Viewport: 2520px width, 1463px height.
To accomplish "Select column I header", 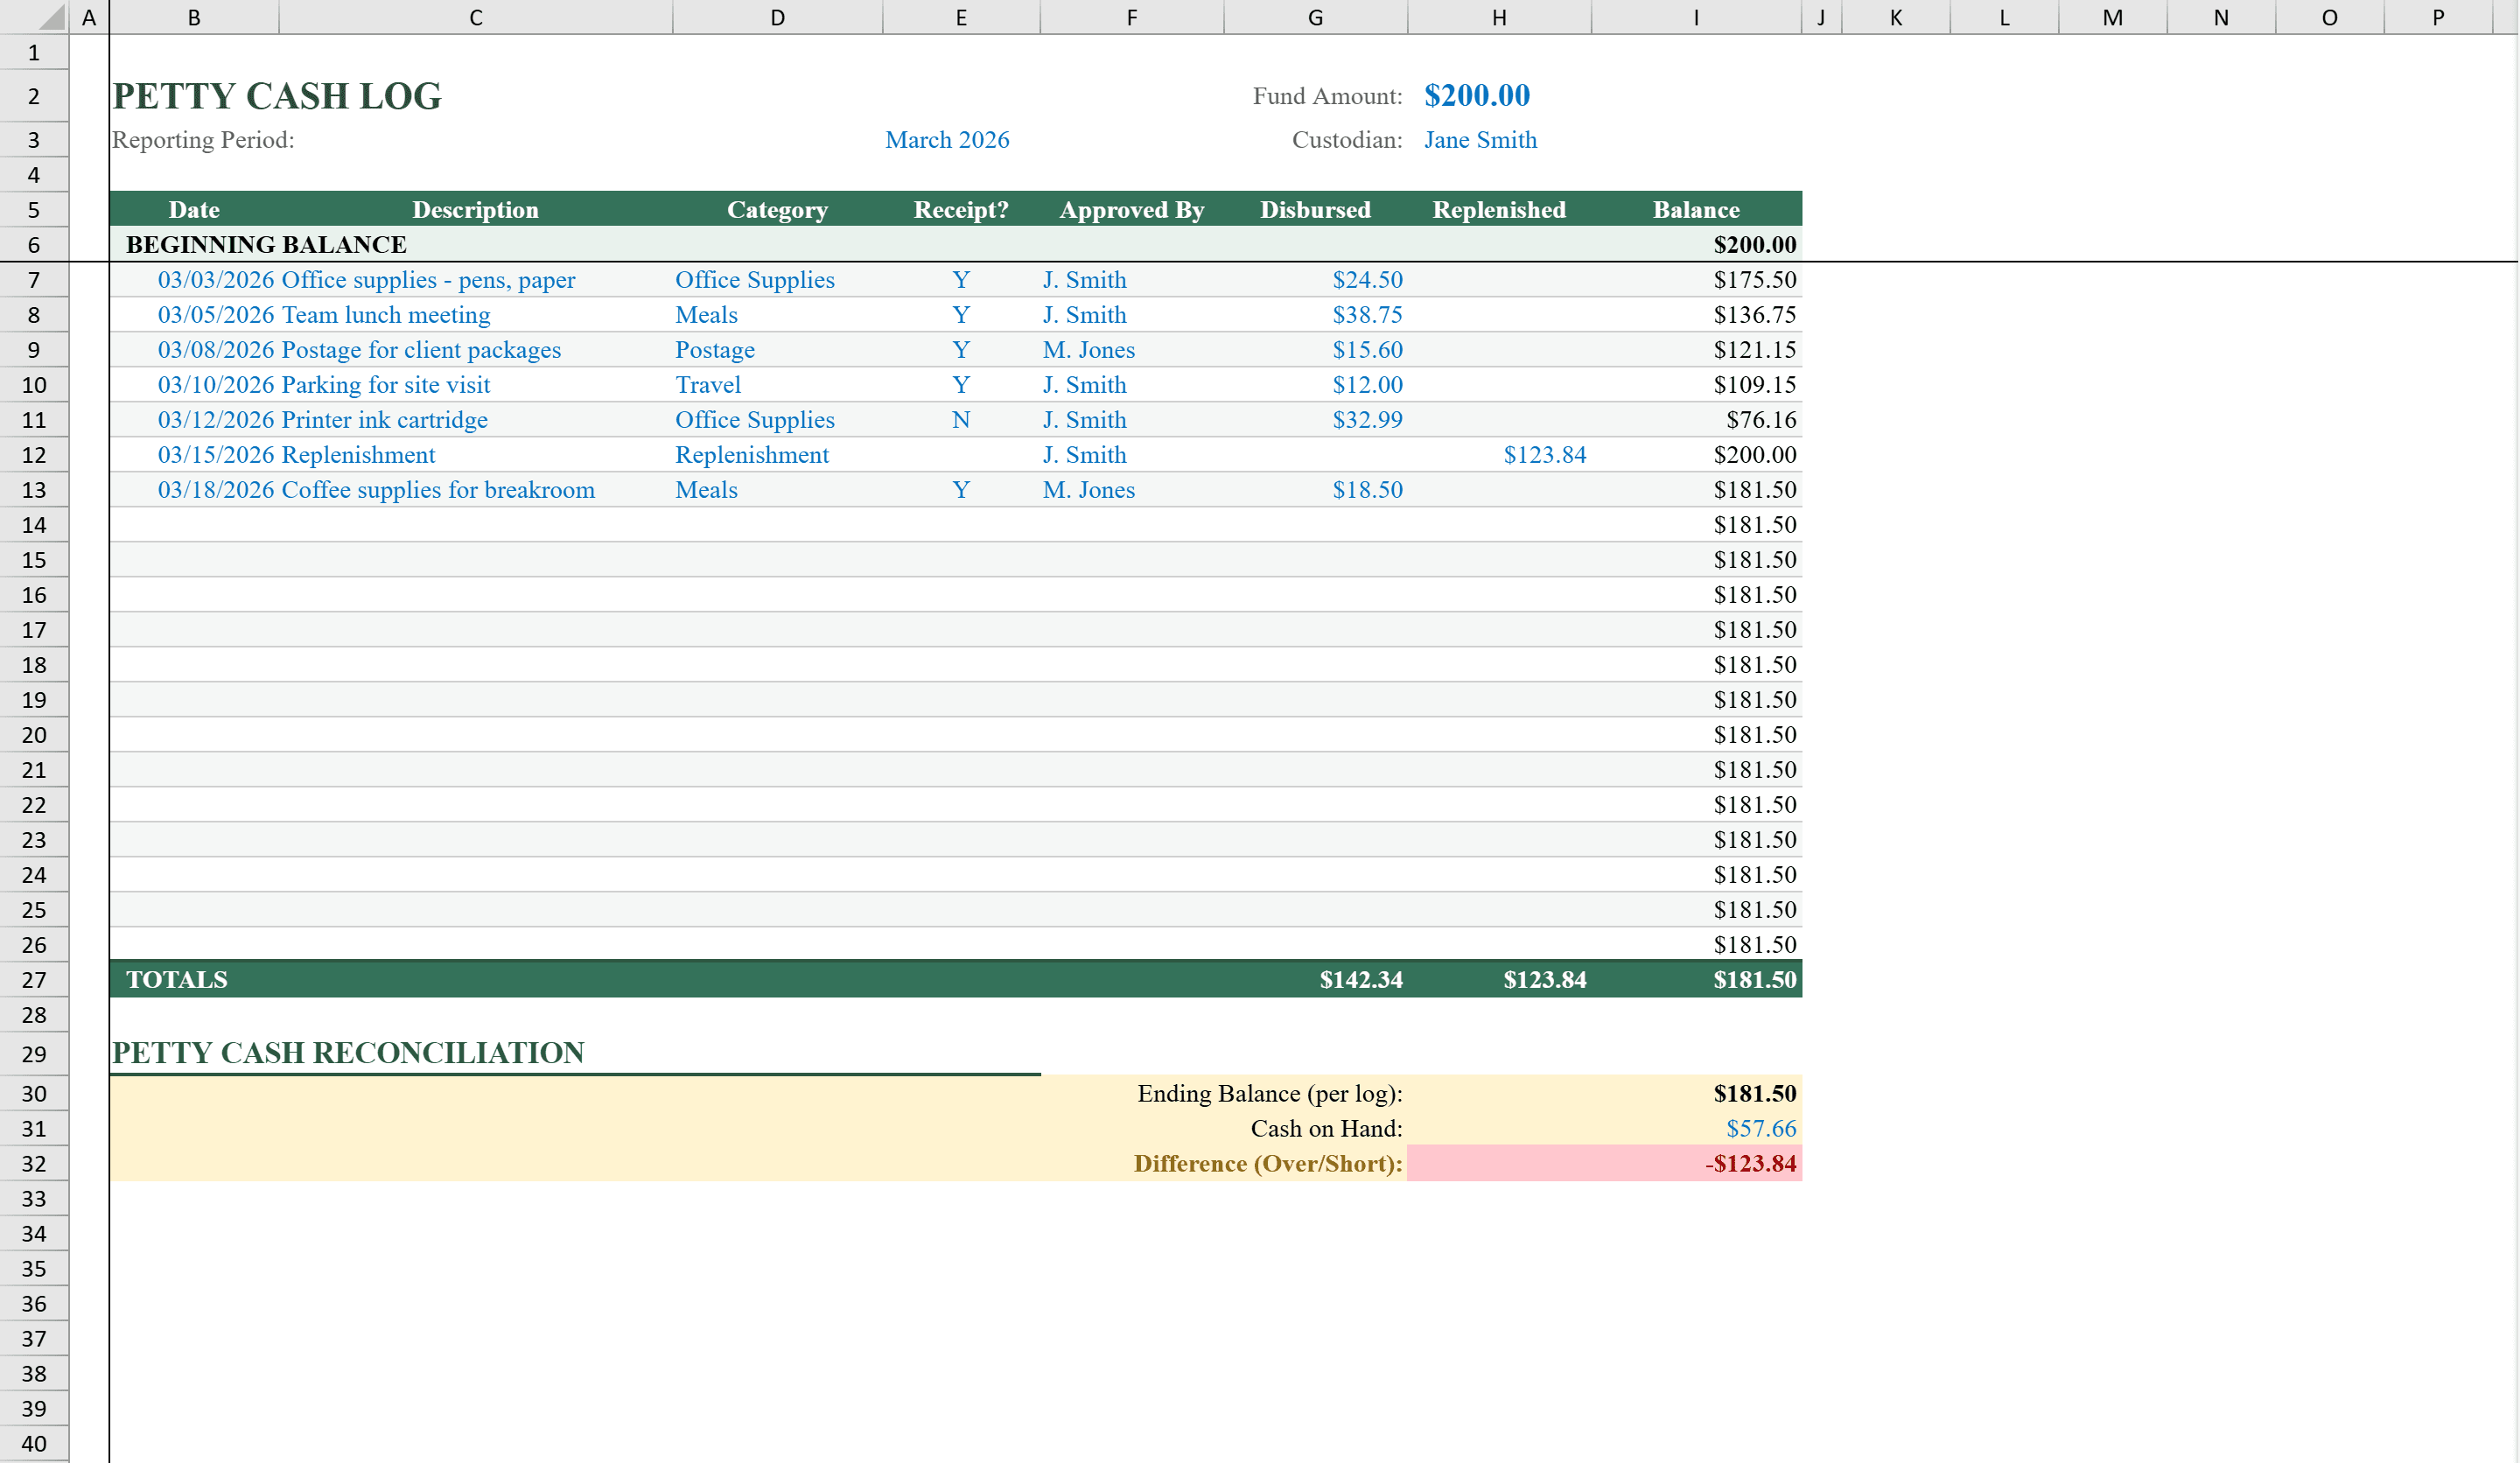I will point(1696,17).
